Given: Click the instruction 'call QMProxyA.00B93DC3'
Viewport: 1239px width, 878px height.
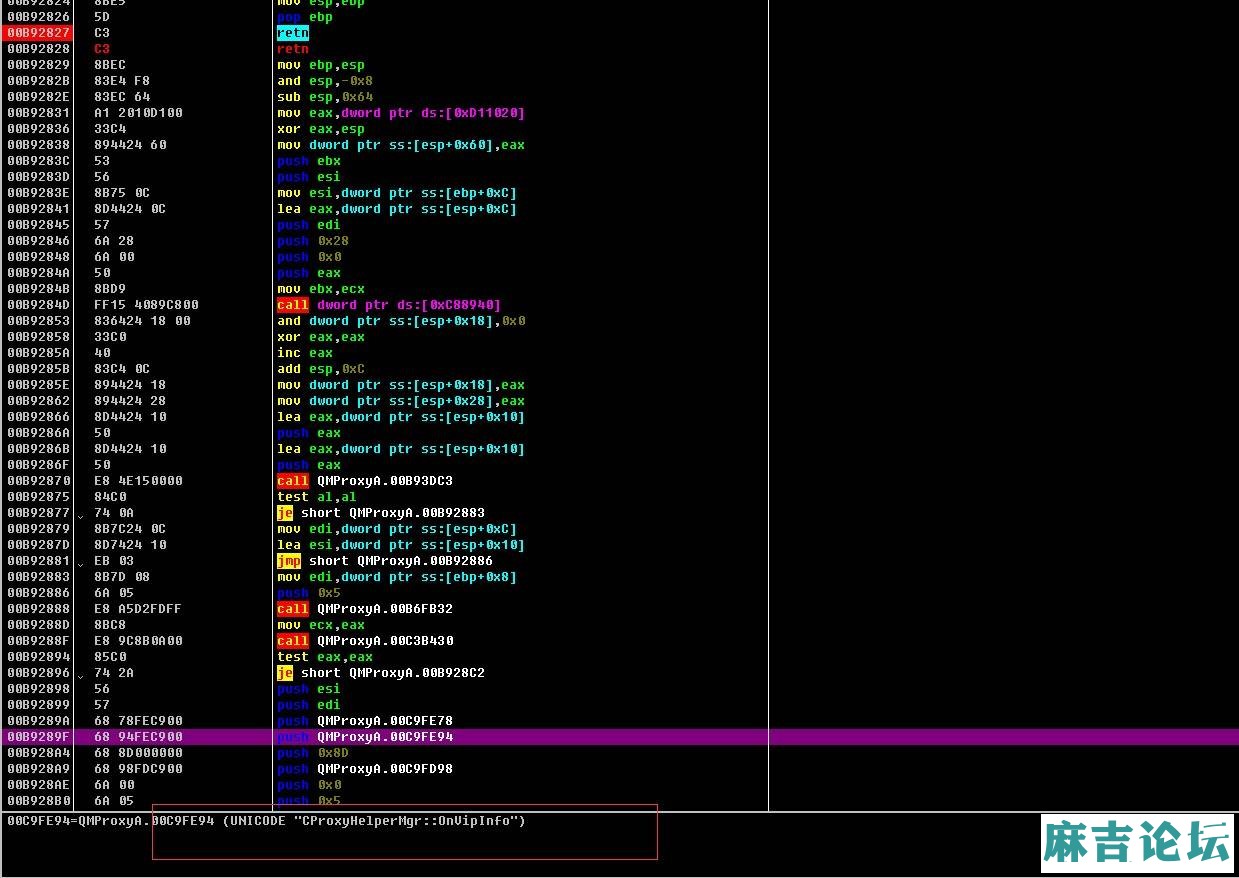Looking at the screenshot, I should [x=365, y=481].
